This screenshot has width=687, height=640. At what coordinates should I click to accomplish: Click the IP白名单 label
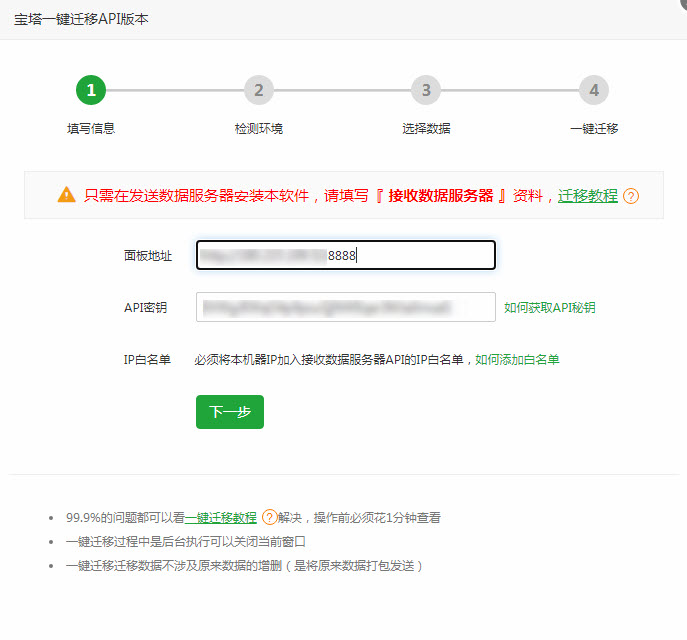click(x=147, y=359)
